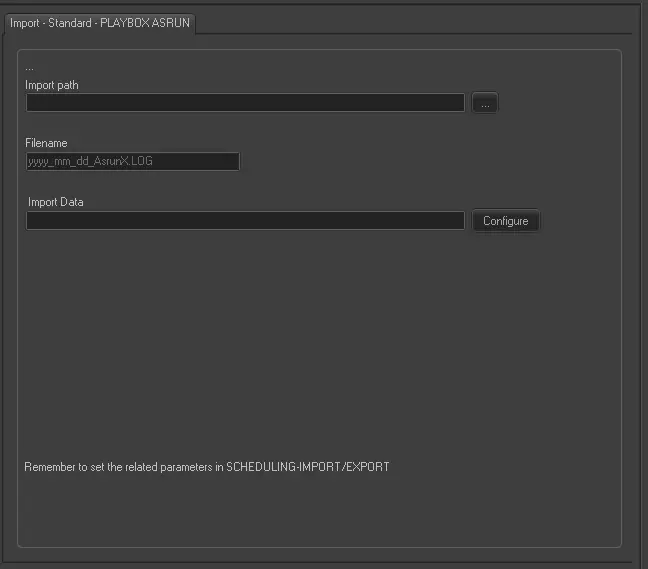Viewport: 648px width, 569px height.
Task: Click the Import path label
Action: tap(52, 85)
